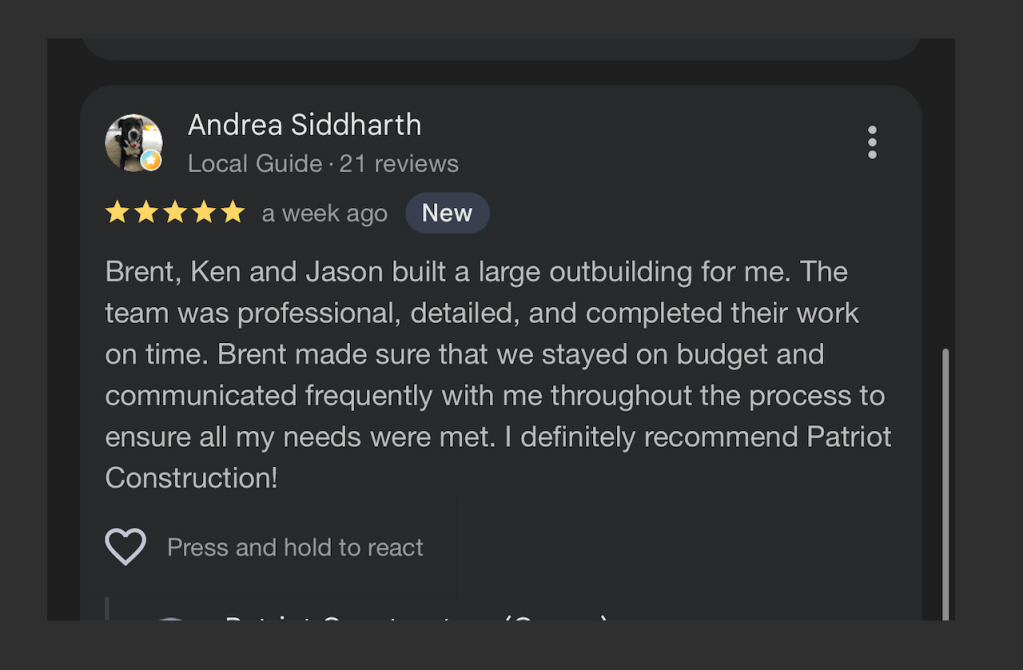Click the New badge
This screenshot has width=1023, height=670.
pyautogui.click(x=447, y=213)
